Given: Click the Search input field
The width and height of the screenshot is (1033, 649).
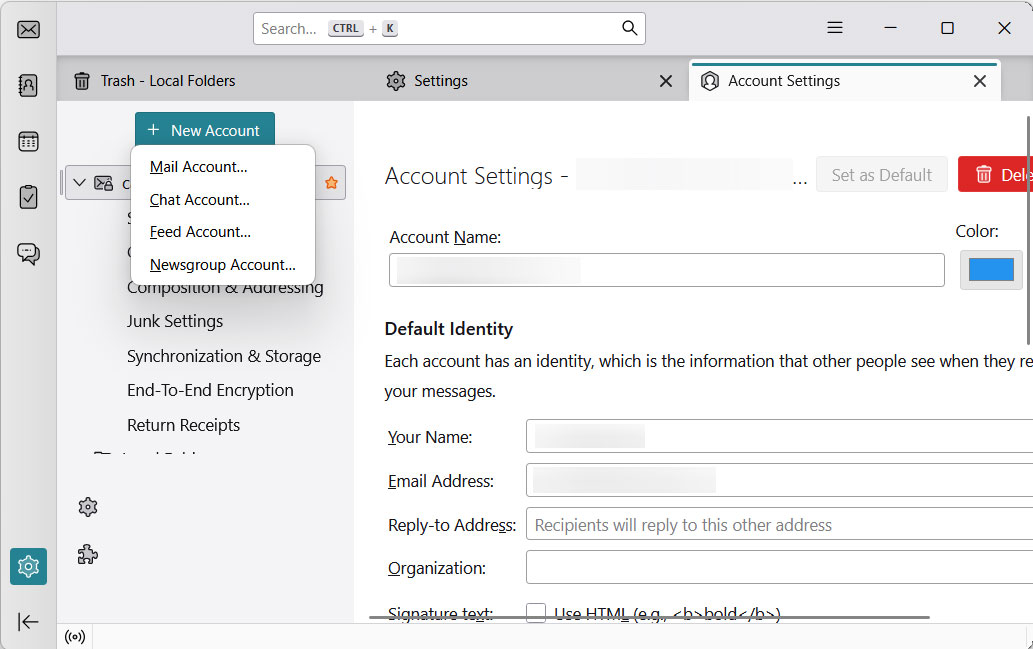Looking at the screenshot, I should coord(449,28).
